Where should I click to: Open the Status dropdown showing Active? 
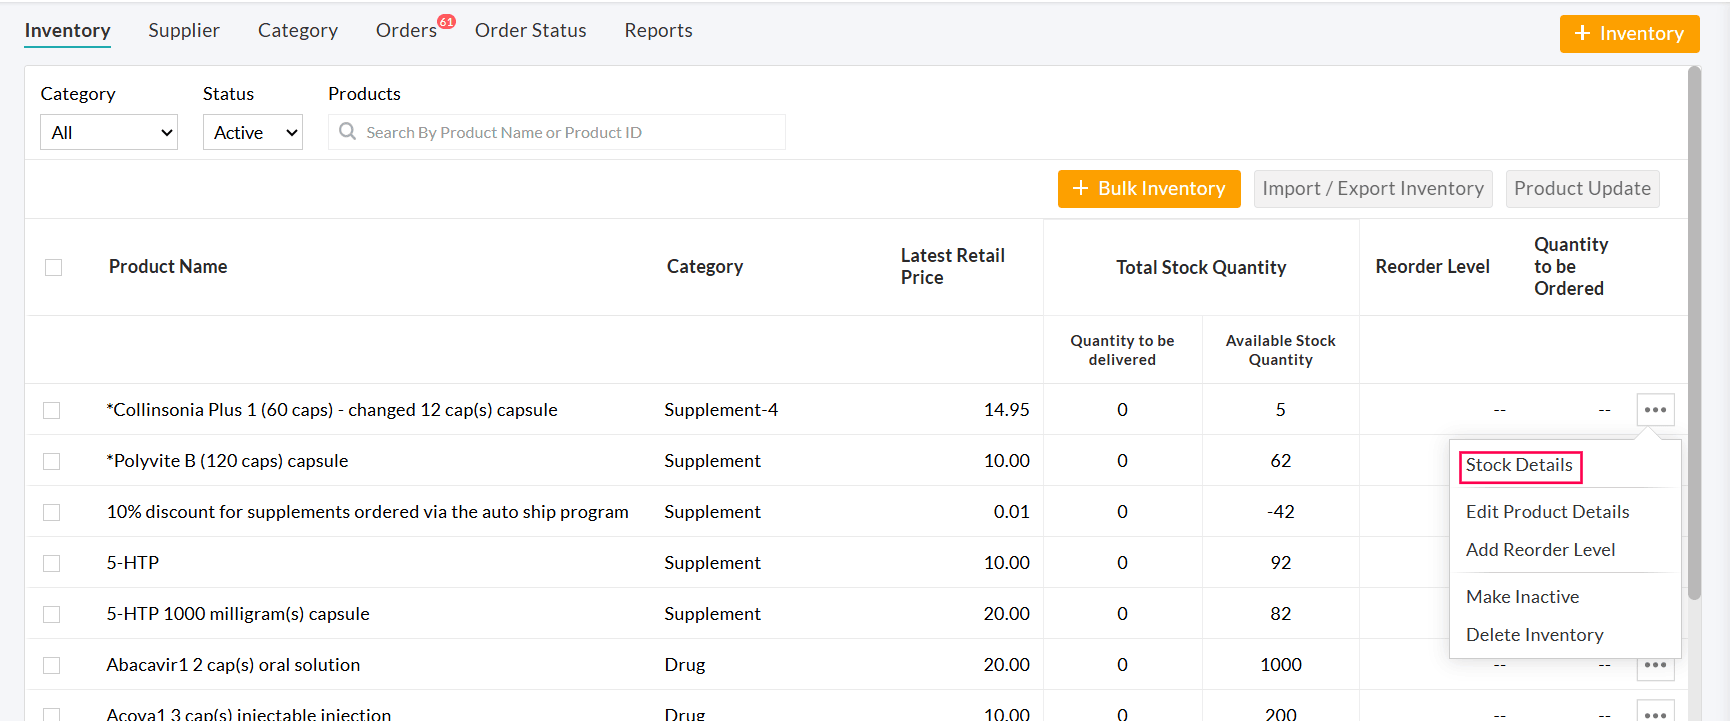point(253,132)
